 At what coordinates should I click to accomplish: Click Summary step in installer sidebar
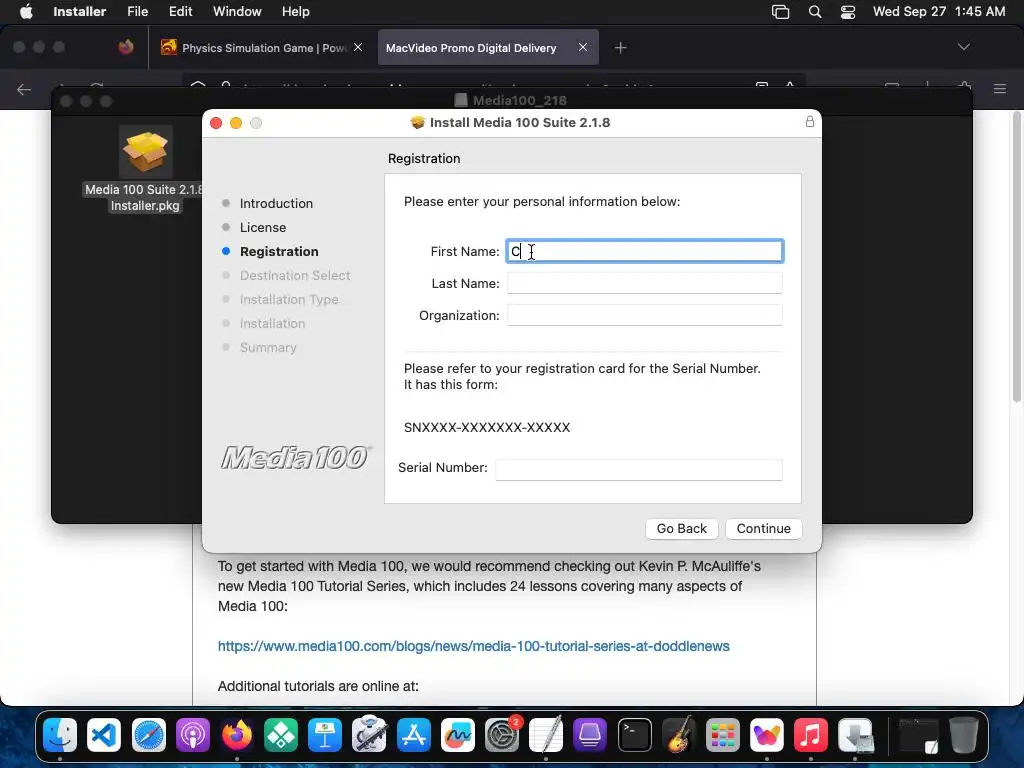tap(268, 347)
